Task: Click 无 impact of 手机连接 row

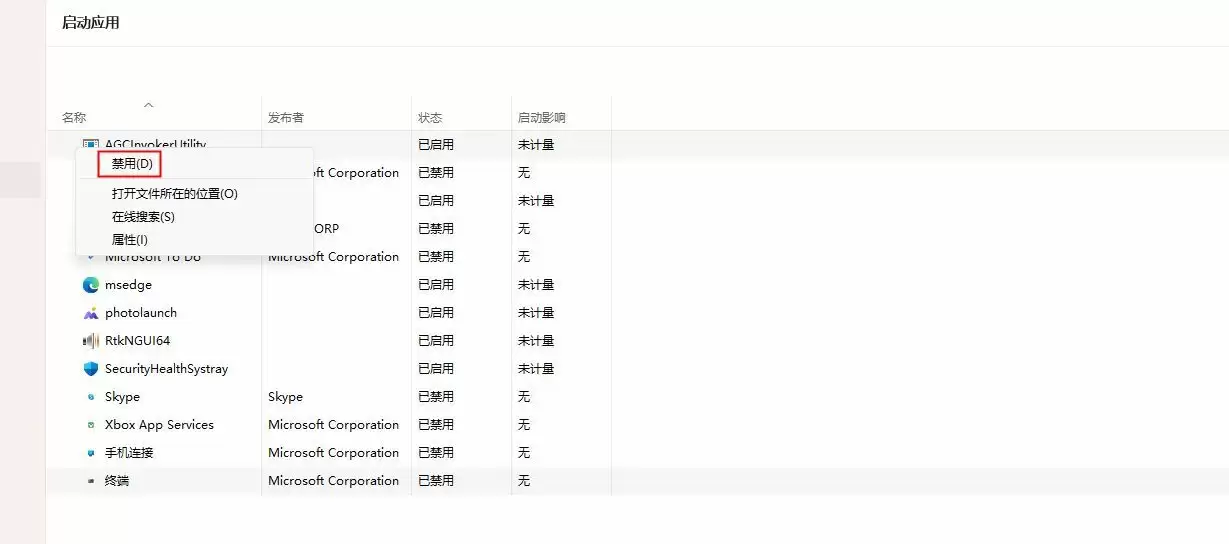Action: point(524,453)
